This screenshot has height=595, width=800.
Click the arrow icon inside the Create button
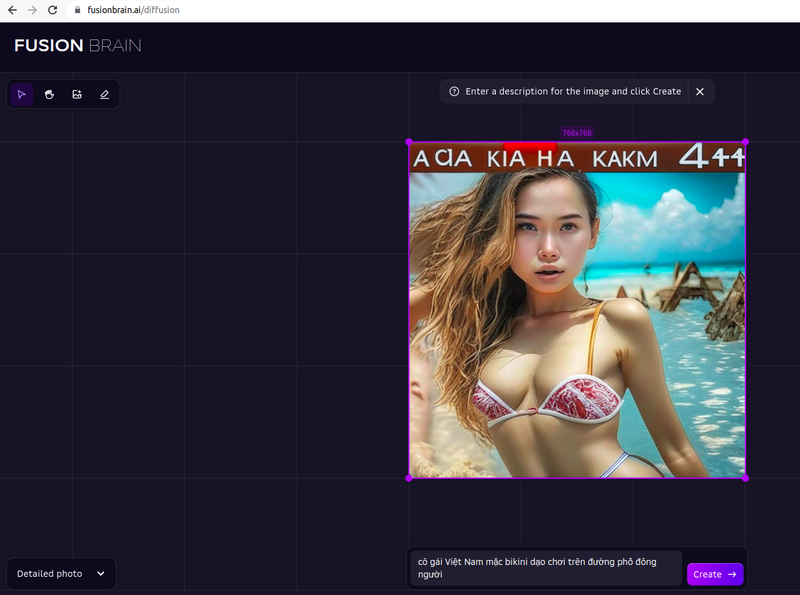[x=731, y=574]
